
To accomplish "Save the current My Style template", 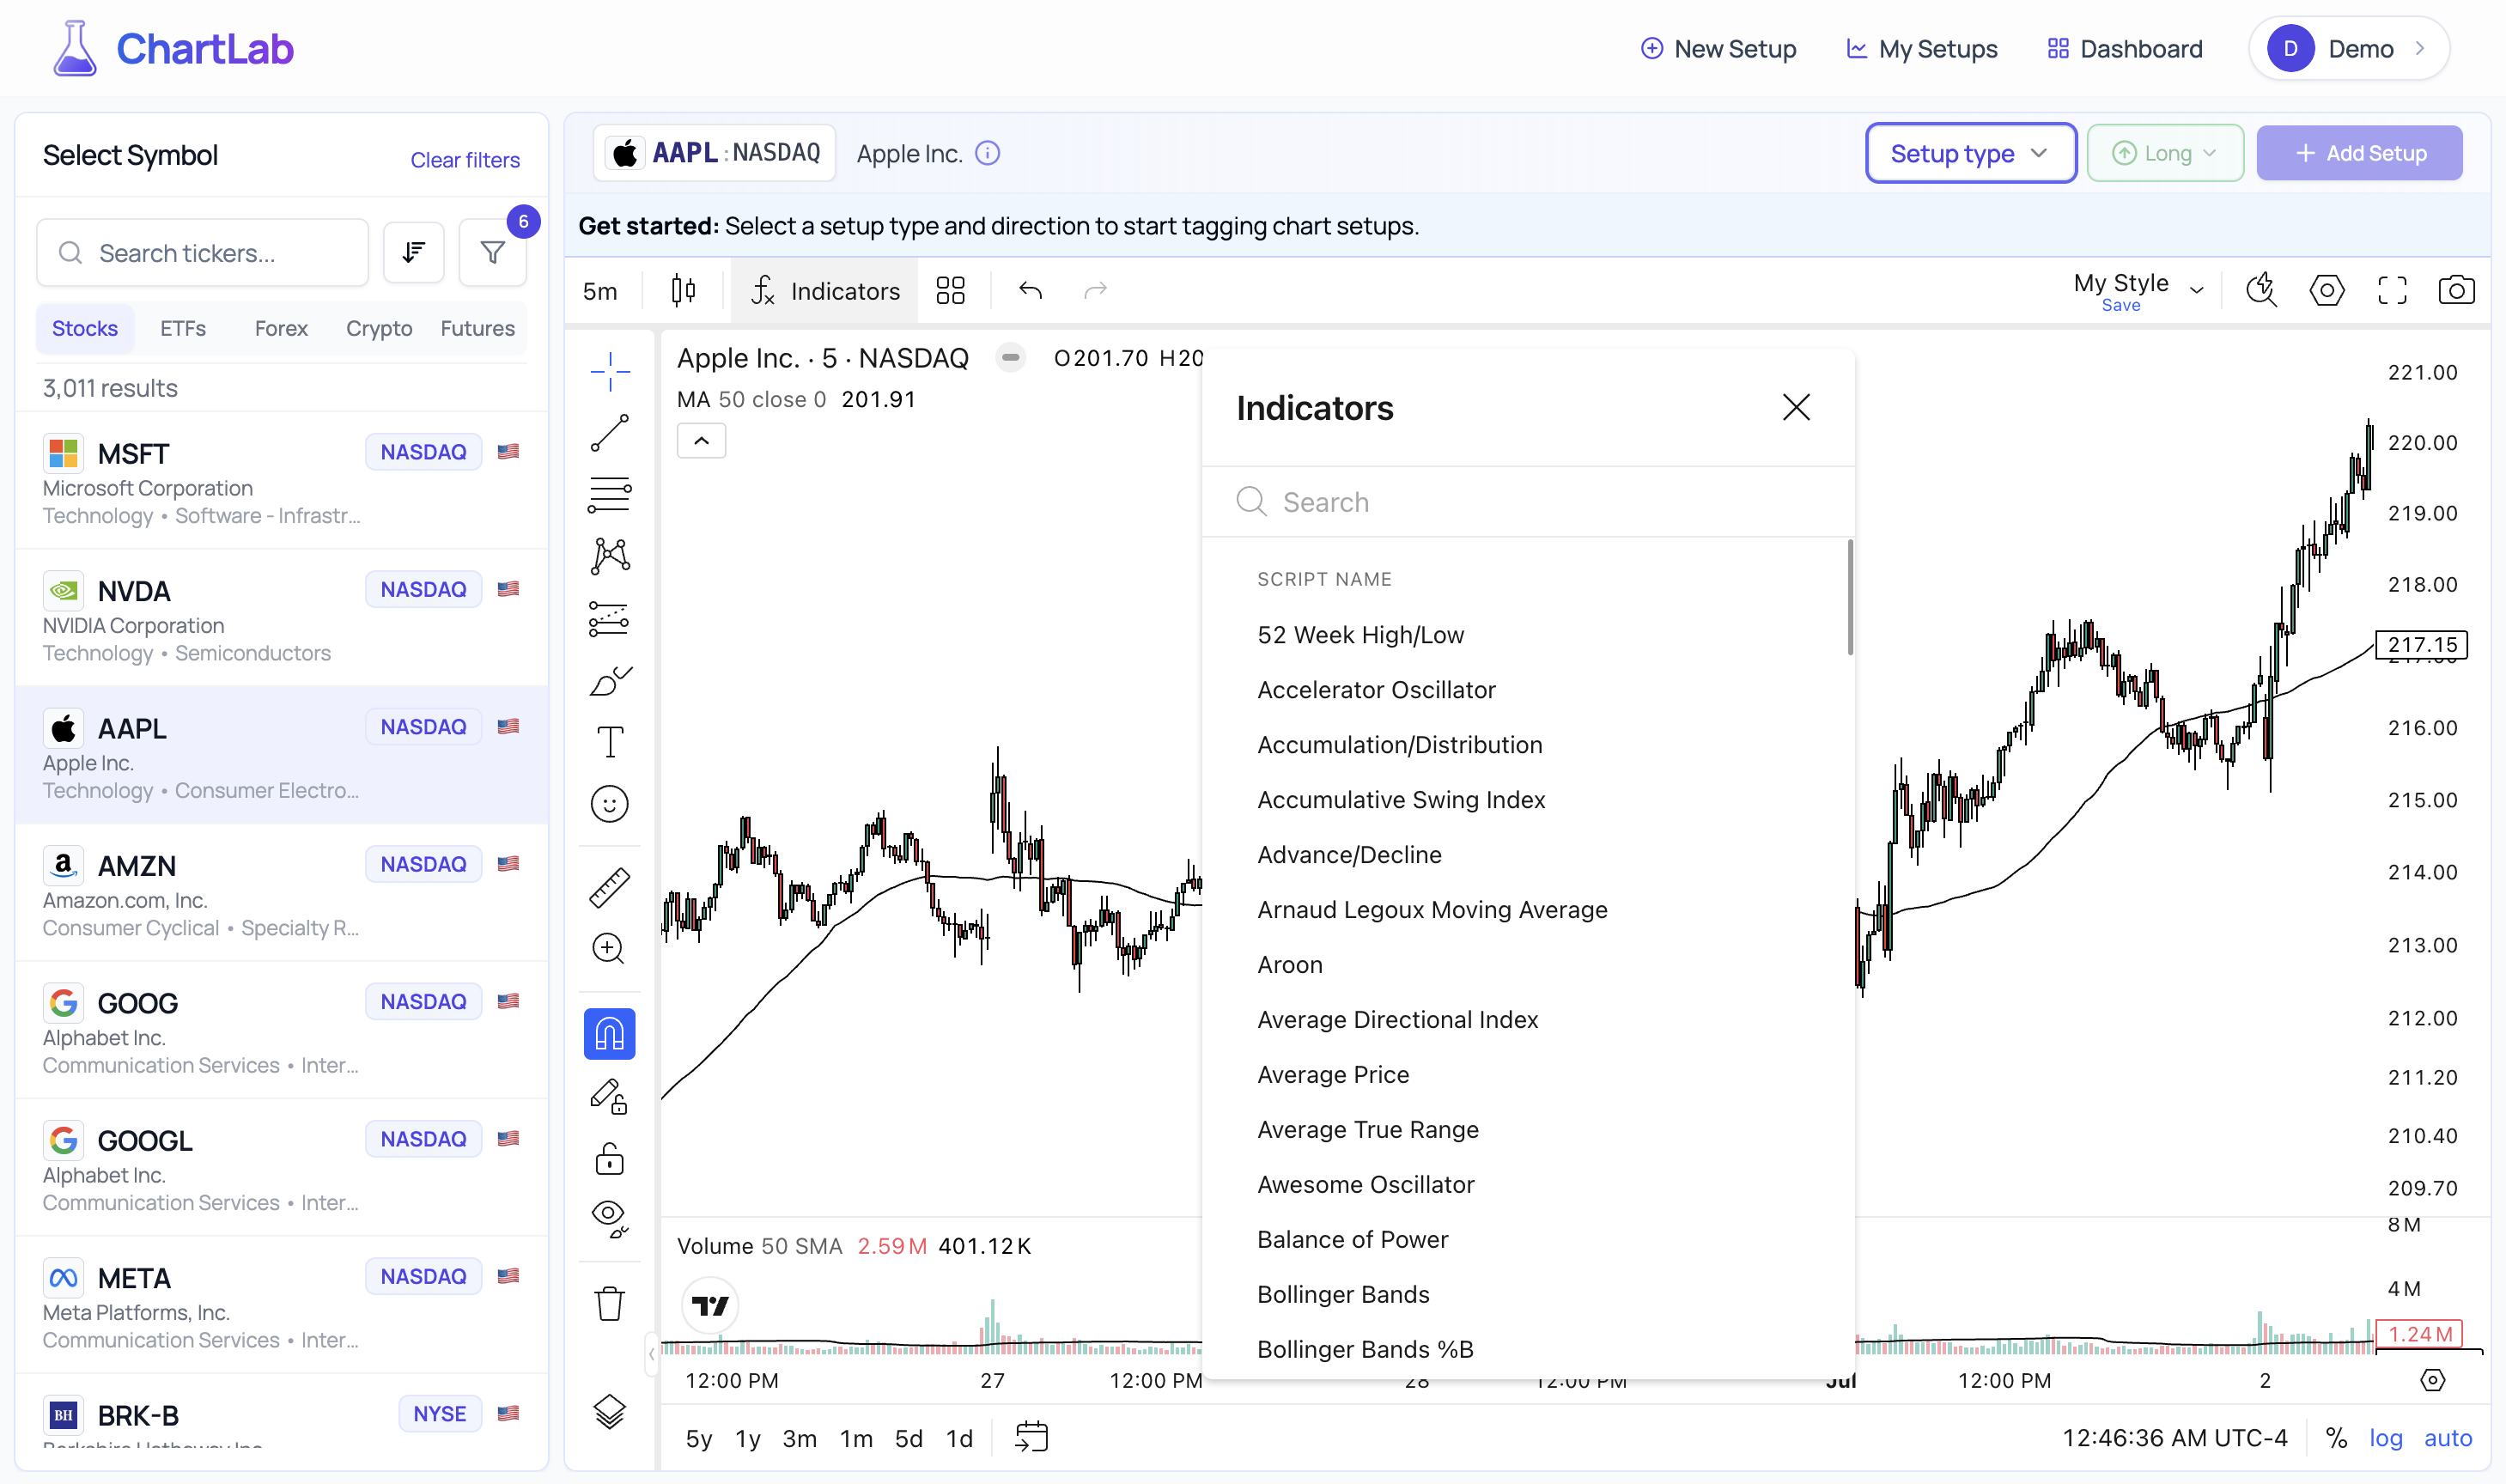I will coord(2120,305).
